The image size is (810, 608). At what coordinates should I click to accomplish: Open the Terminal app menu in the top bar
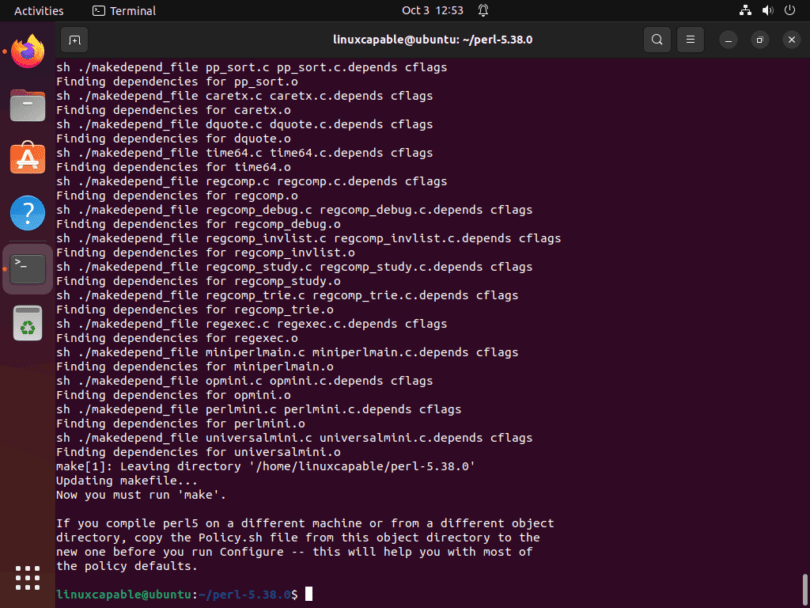(124, 10)
